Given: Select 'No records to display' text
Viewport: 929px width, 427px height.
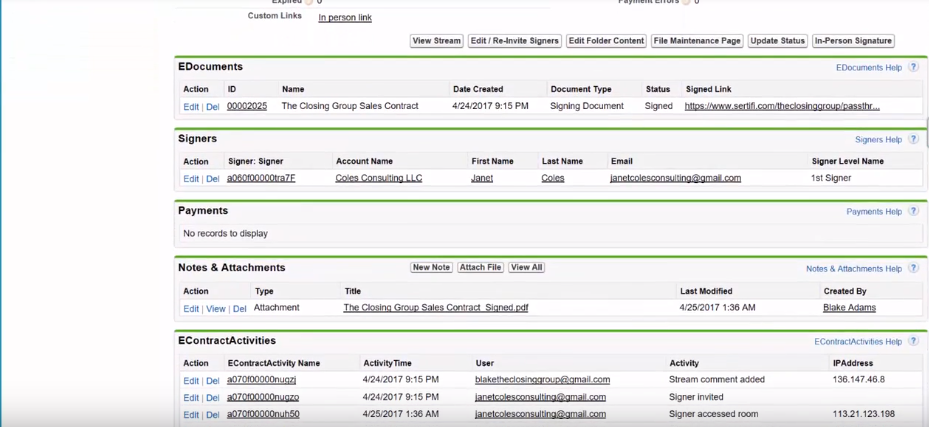Looking at the screenshot, I should (225, 233).
